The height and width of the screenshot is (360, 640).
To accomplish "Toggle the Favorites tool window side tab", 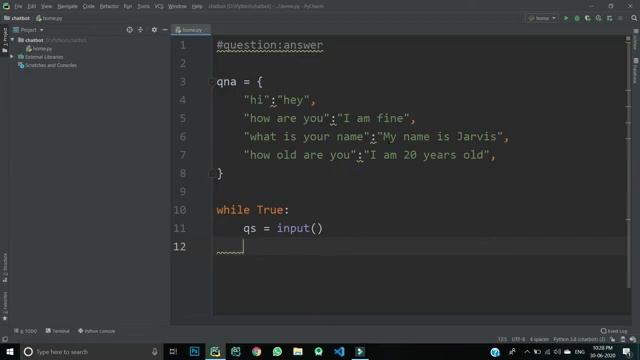I will pyautogui.click(x=5, y=306).
